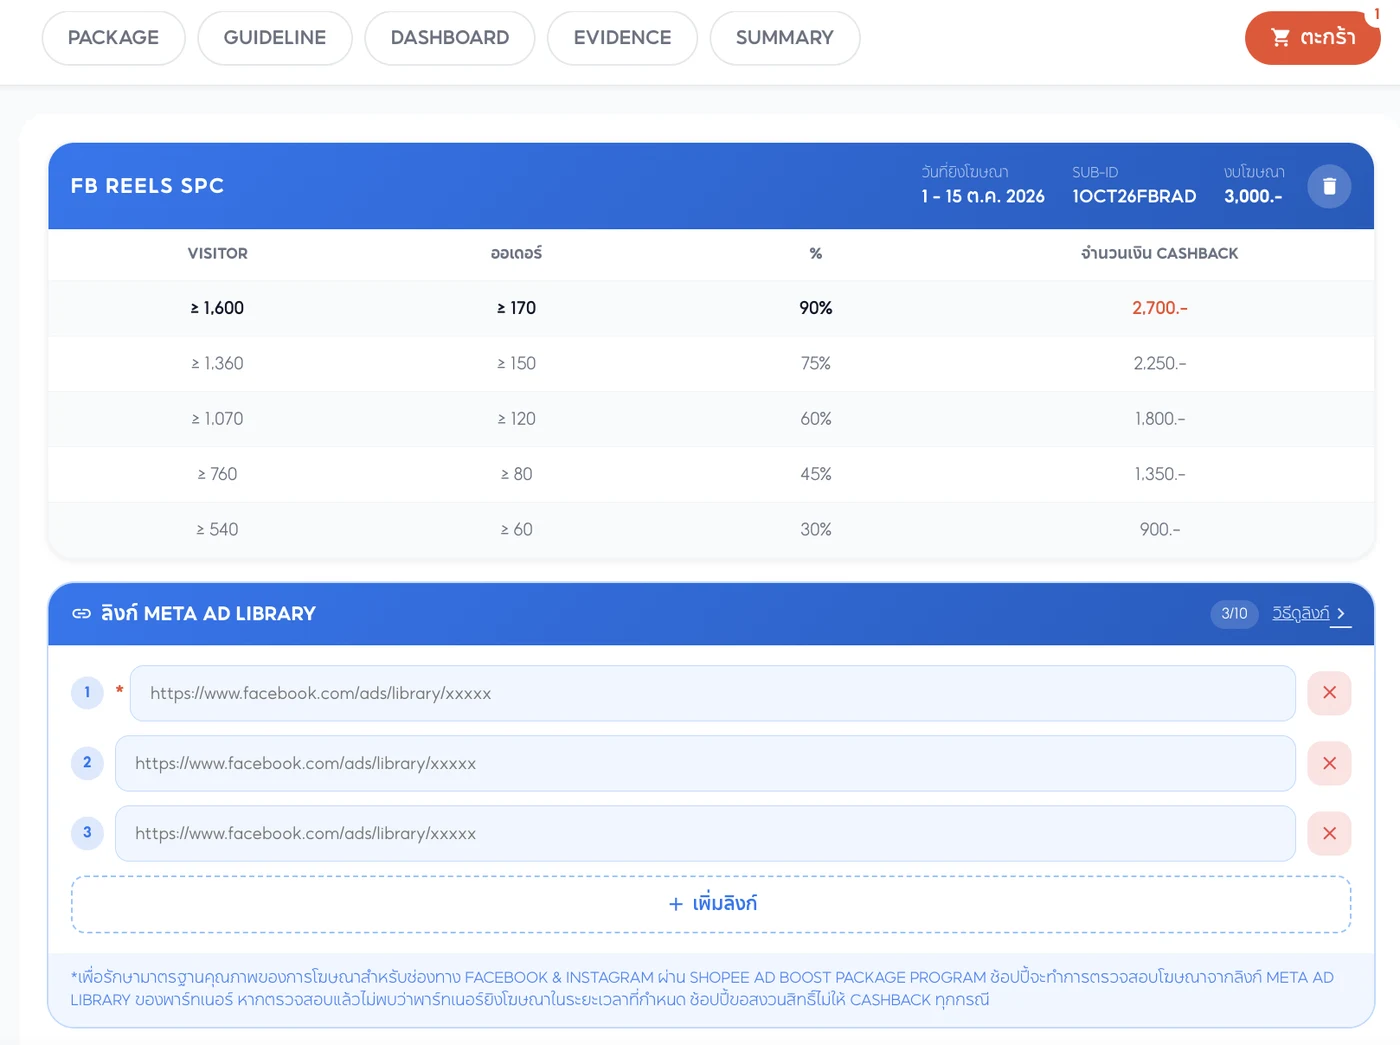This screenshot has width=1400, height=1045.
Task: Remove link row 3 with red X
Action: 1329,833
